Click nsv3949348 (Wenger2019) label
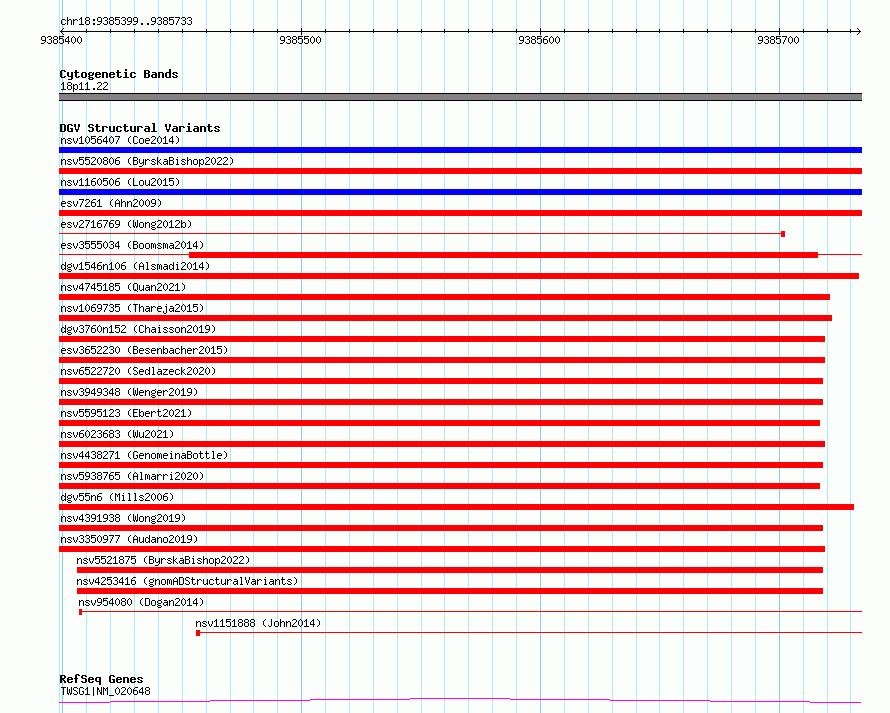The width and height of the screenshot is (890, 713). [129, 392]
